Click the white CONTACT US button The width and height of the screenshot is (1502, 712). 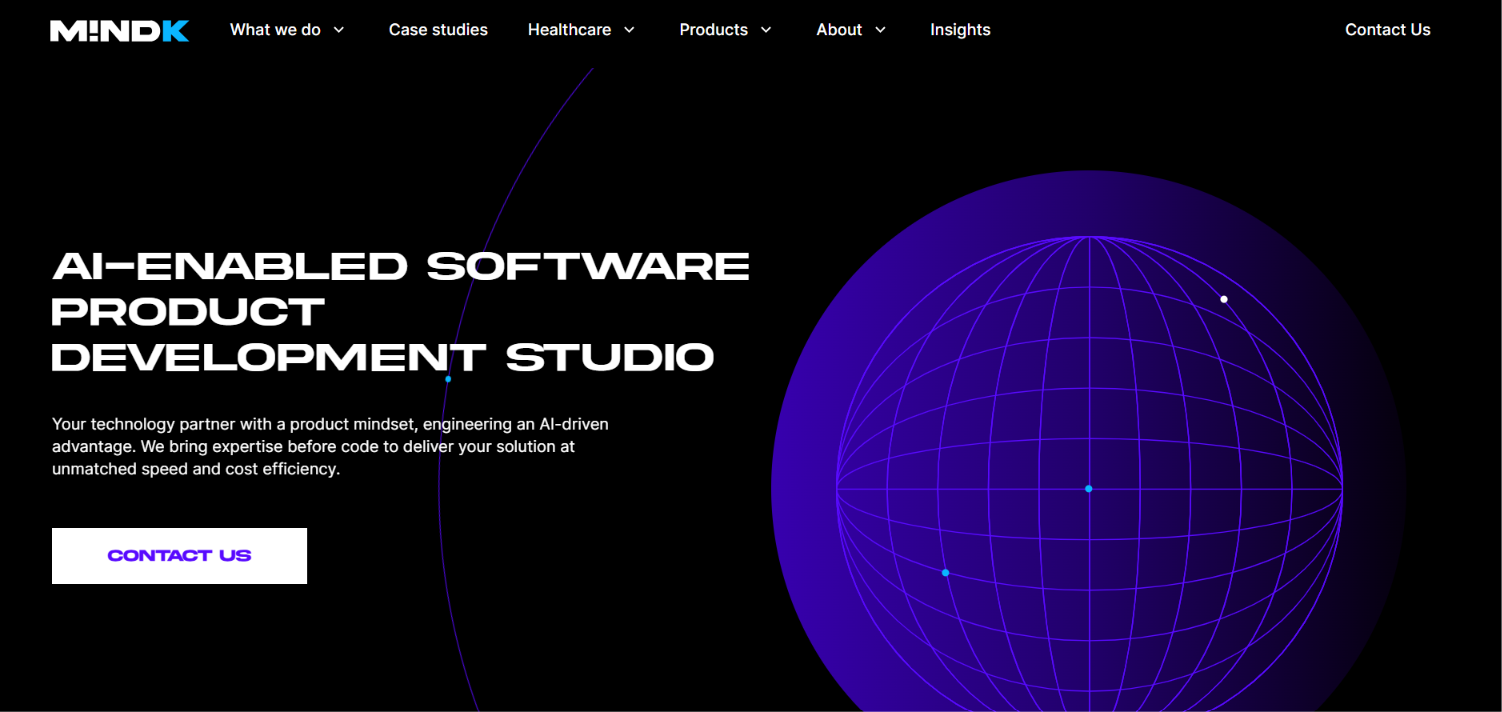pyautogui.click(x=179, y=556)
